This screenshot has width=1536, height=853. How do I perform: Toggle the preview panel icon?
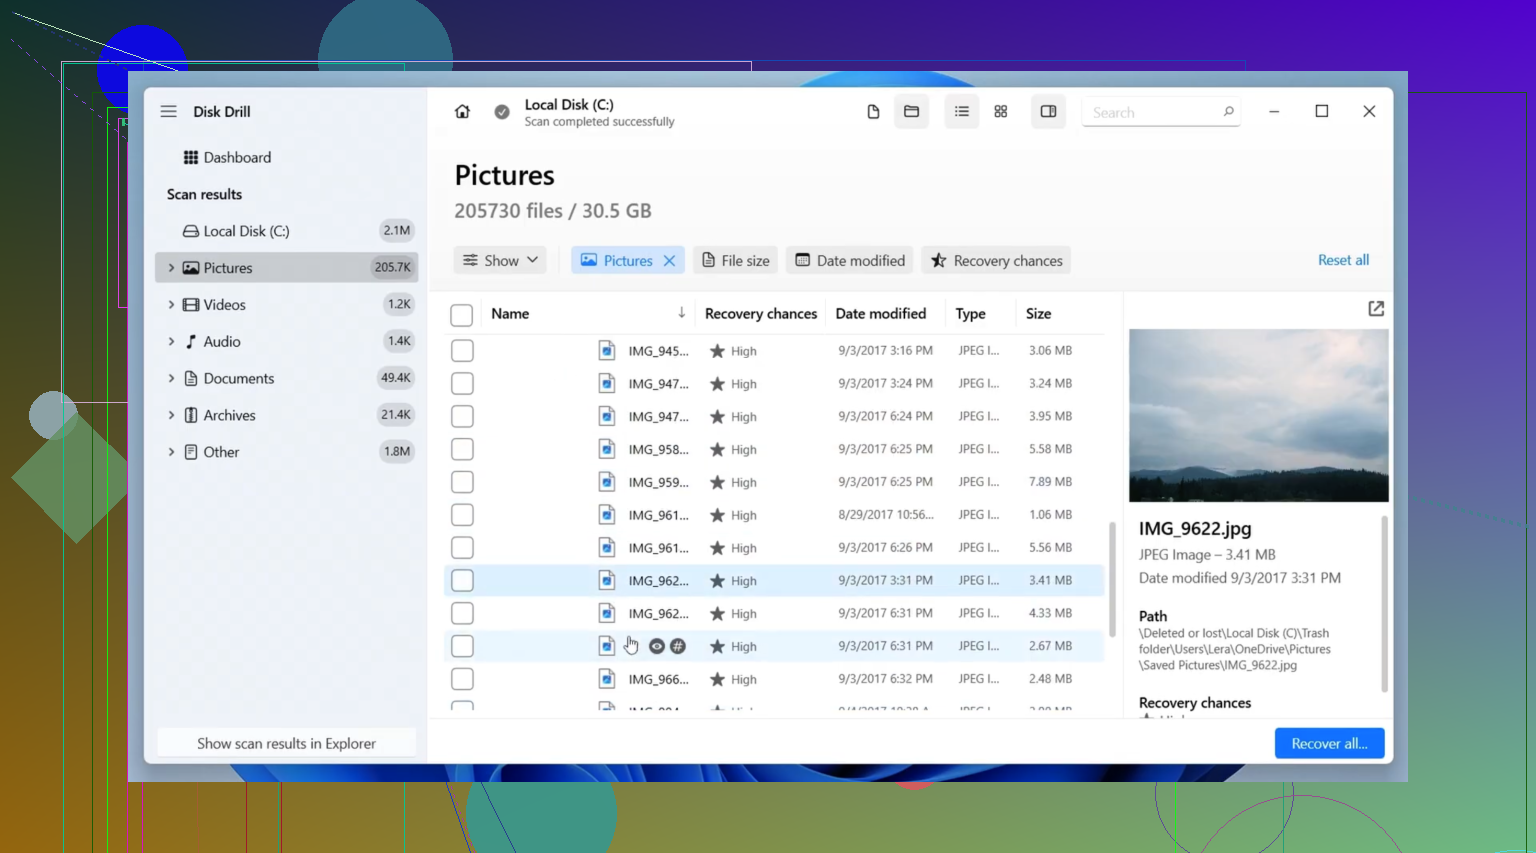1048,112
